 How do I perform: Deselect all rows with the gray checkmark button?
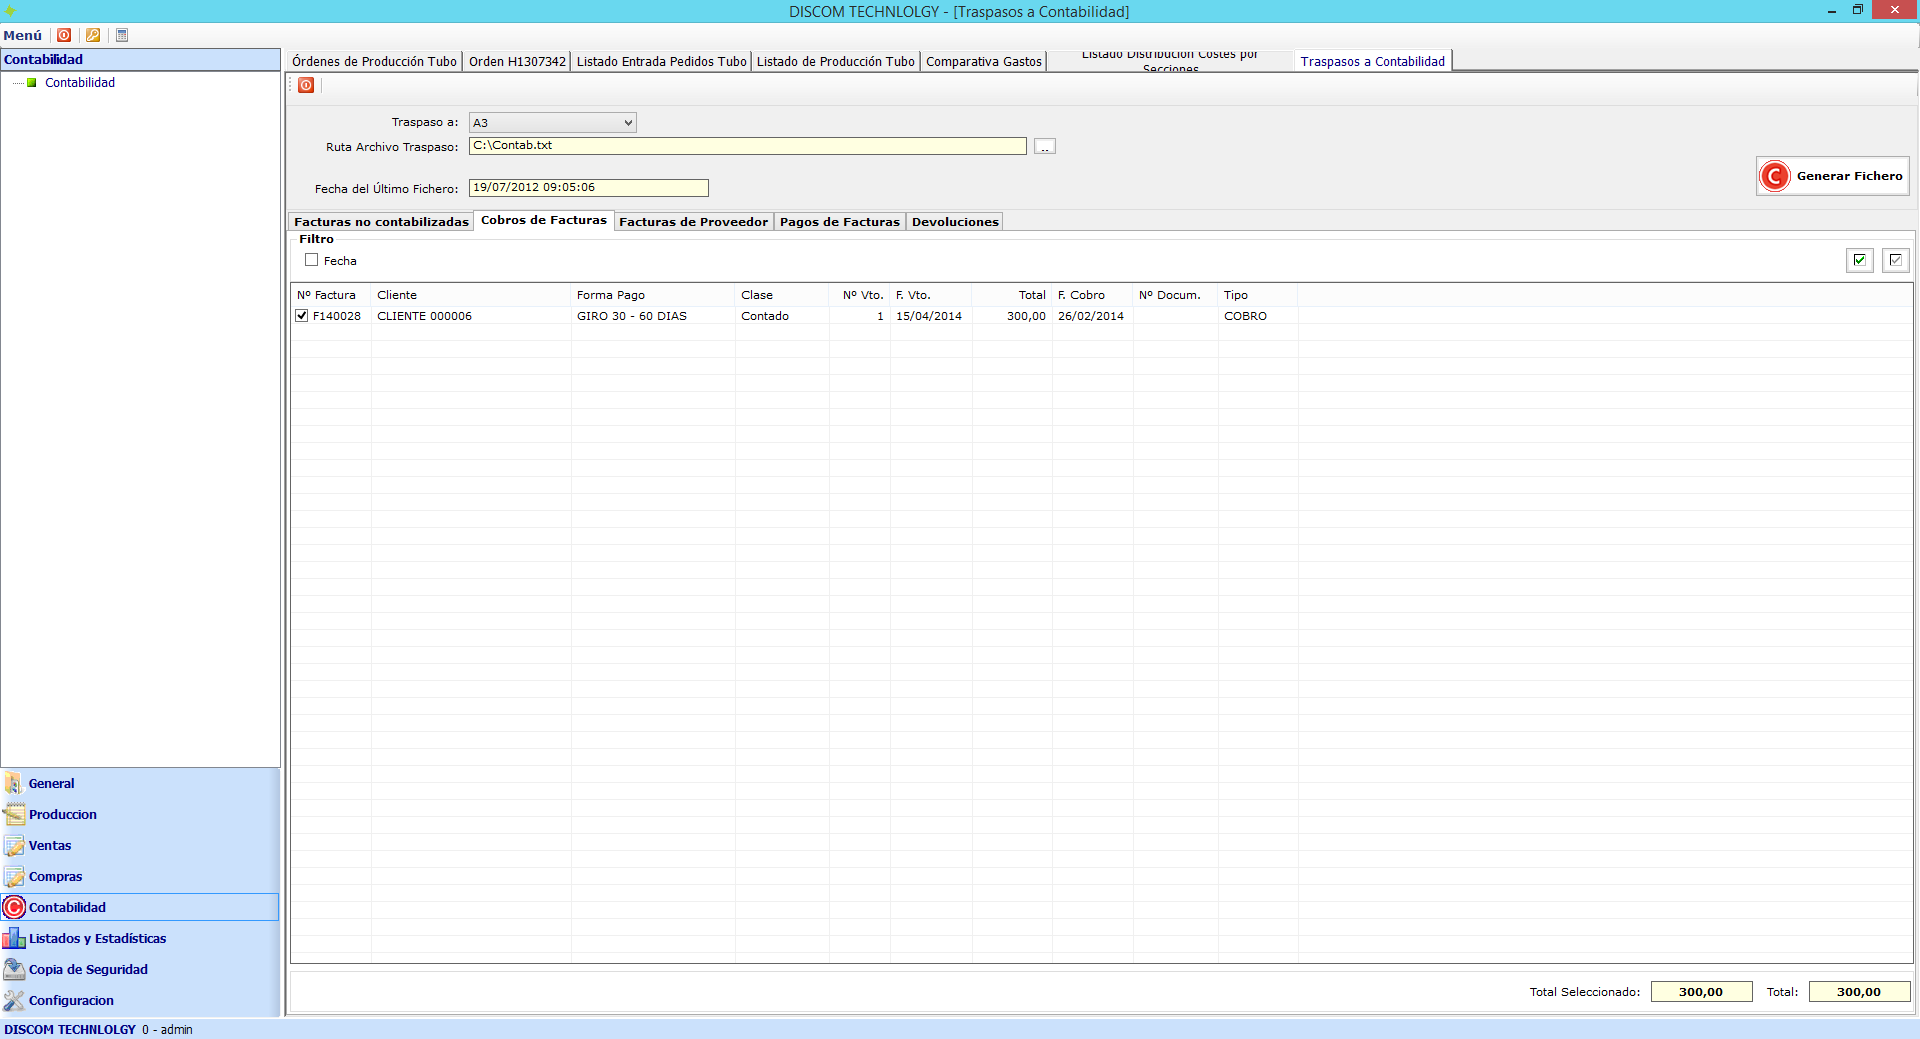[1895, 260]
